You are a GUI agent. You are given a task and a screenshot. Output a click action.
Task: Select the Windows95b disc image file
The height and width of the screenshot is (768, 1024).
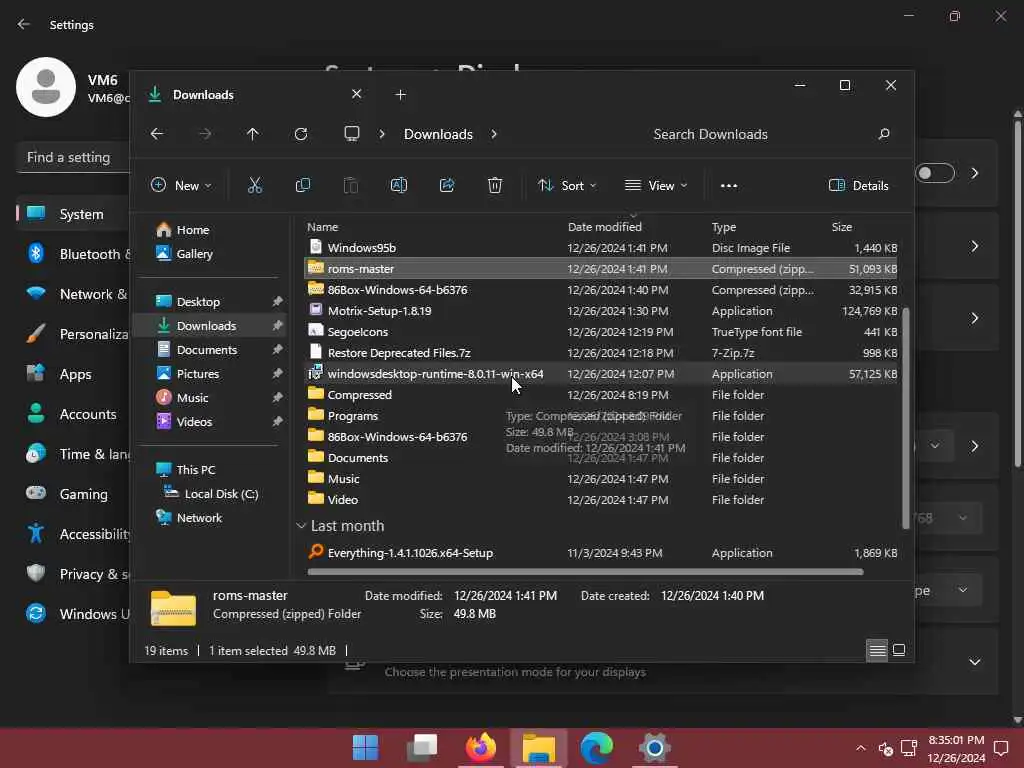601,248
